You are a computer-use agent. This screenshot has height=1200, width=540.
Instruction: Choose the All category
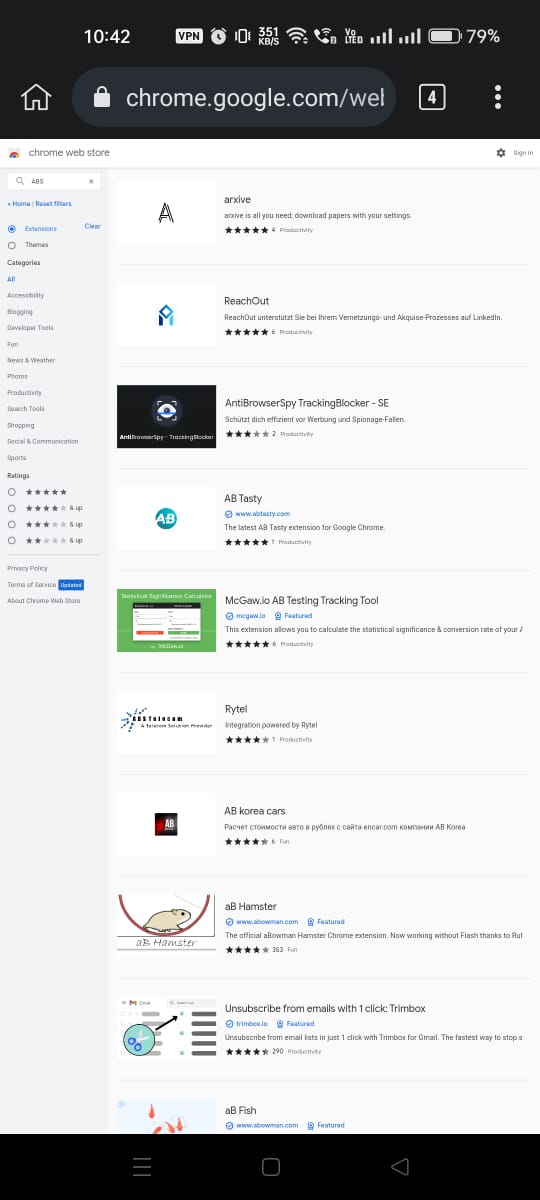point(11,279)
